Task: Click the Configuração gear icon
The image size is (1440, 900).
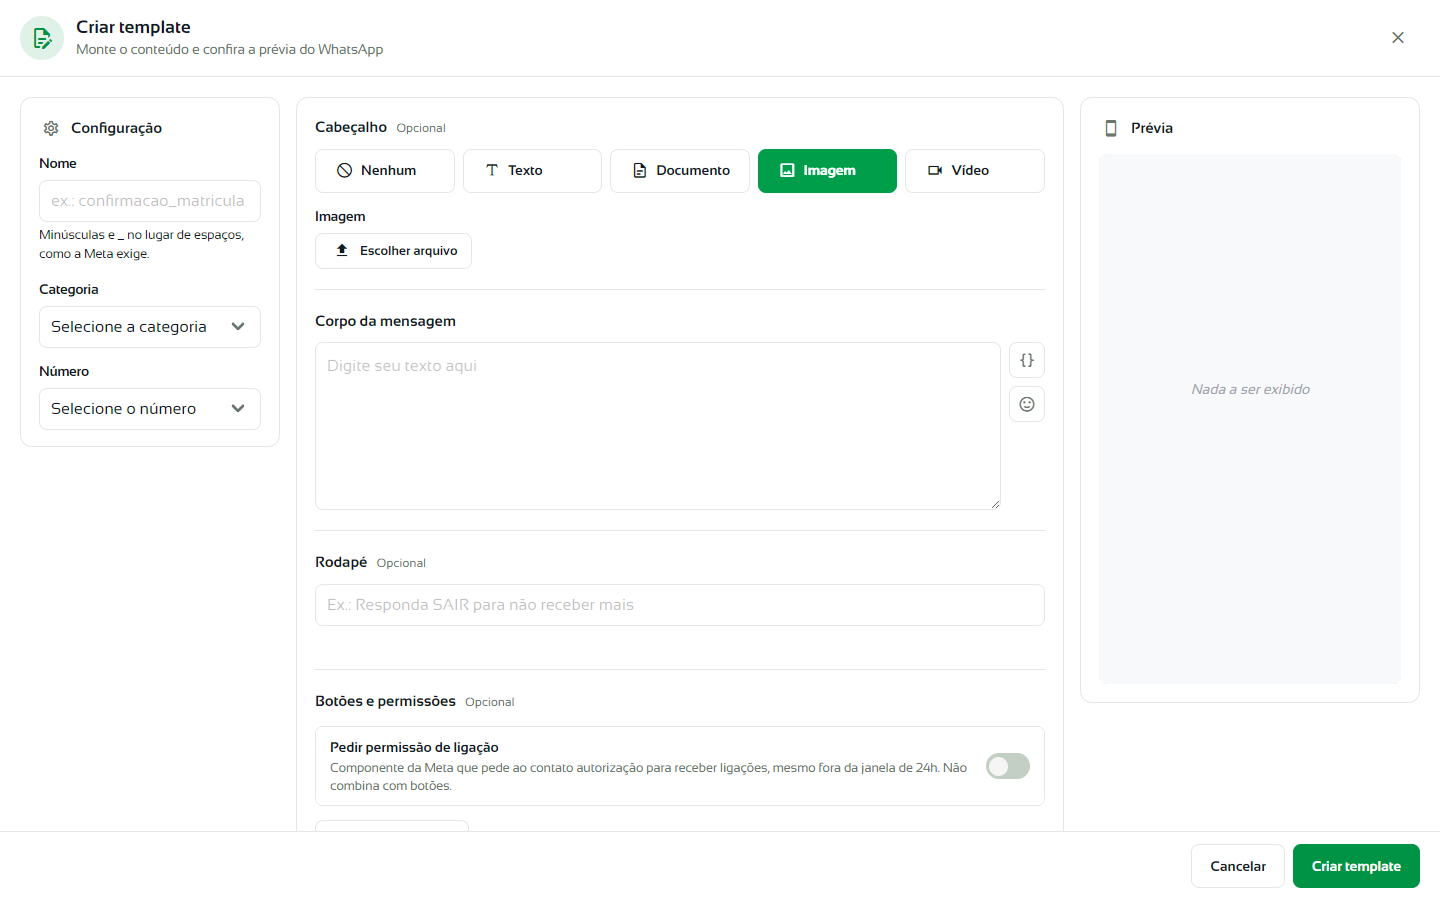Action: pyautogui.click(x=51, y=128)
